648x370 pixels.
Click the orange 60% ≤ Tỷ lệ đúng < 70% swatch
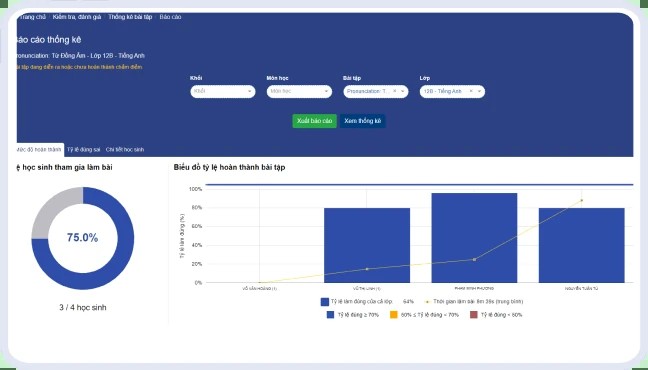[394, 315]
